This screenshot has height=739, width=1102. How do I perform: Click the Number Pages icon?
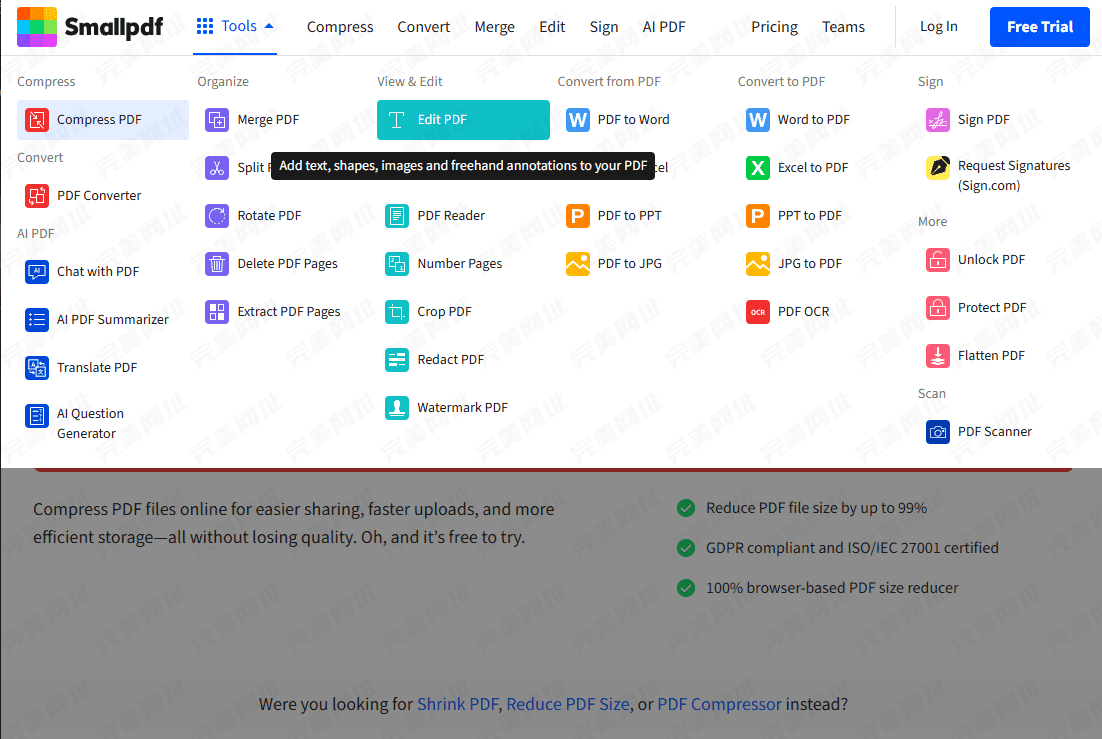(396, 264)
